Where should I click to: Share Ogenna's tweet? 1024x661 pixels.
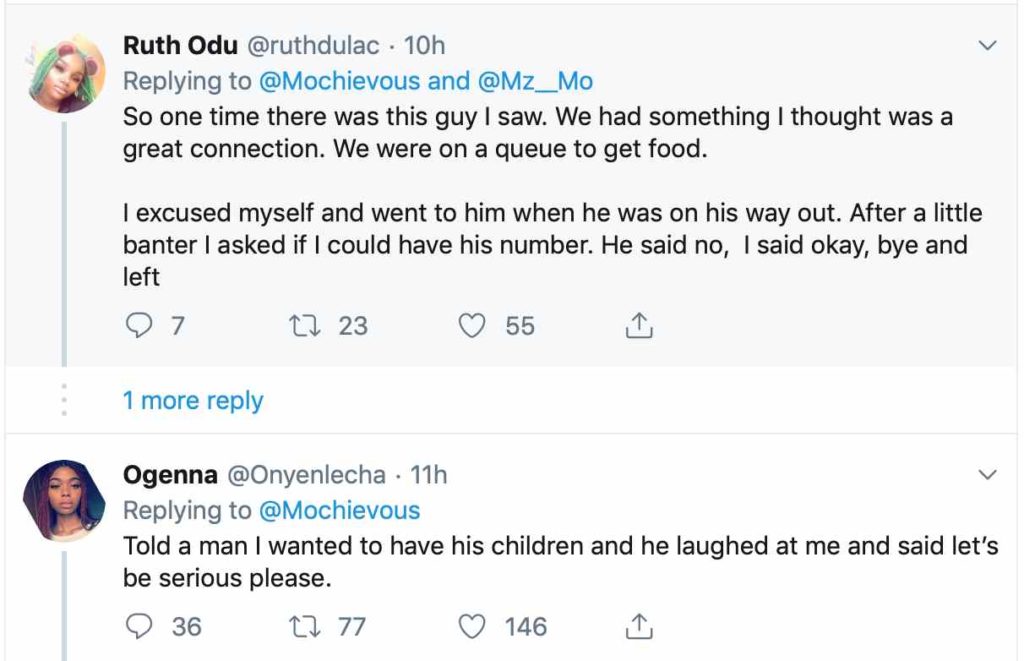[638, 626]
